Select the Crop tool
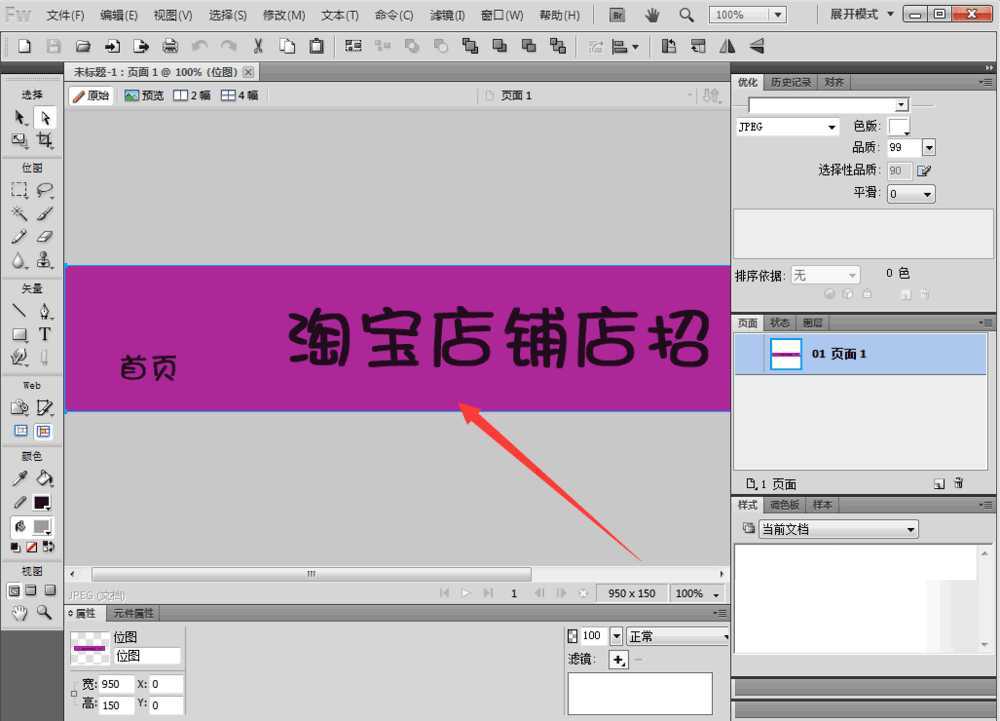Image resolution: width=1000 pixels, height=721 pixels. [45, 141]
